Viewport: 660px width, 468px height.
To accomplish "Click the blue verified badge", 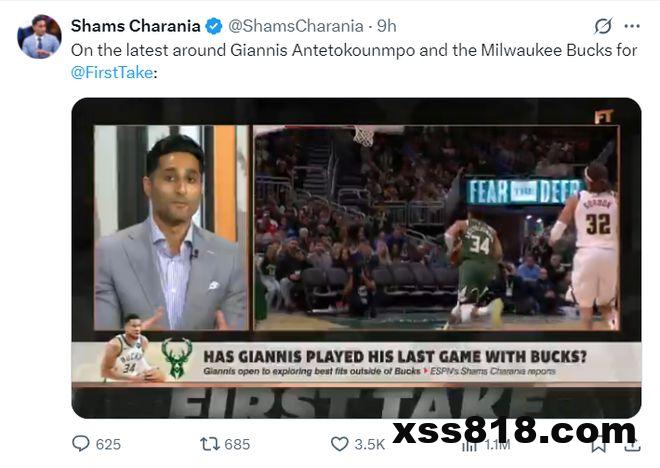I will [214, 26].
